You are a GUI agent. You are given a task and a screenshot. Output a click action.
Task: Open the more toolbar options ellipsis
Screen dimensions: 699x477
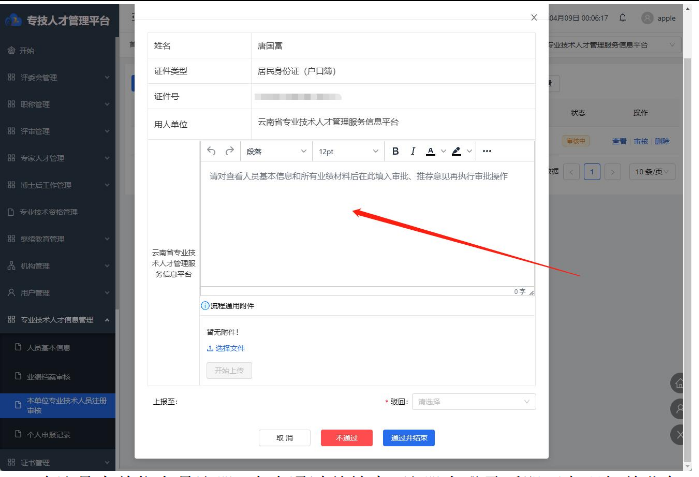(x=487, y=151)
